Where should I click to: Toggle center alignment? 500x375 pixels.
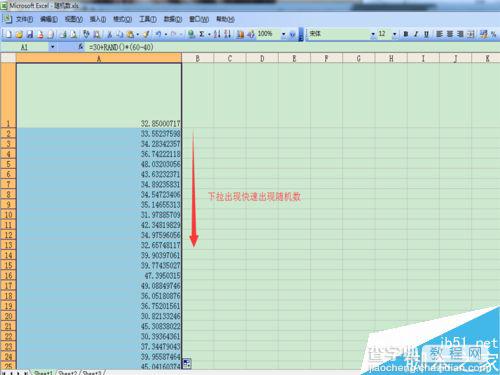(x=450, y=34)
